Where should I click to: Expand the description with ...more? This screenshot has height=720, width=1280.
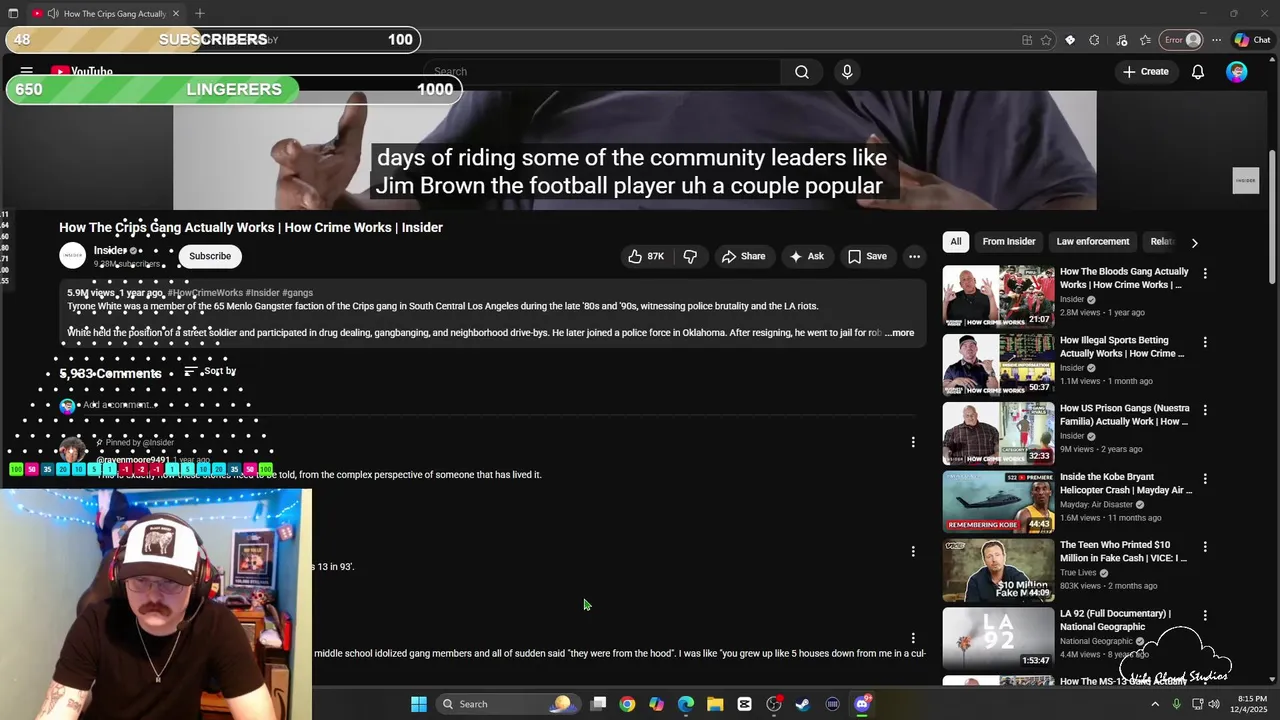[899, 333]
